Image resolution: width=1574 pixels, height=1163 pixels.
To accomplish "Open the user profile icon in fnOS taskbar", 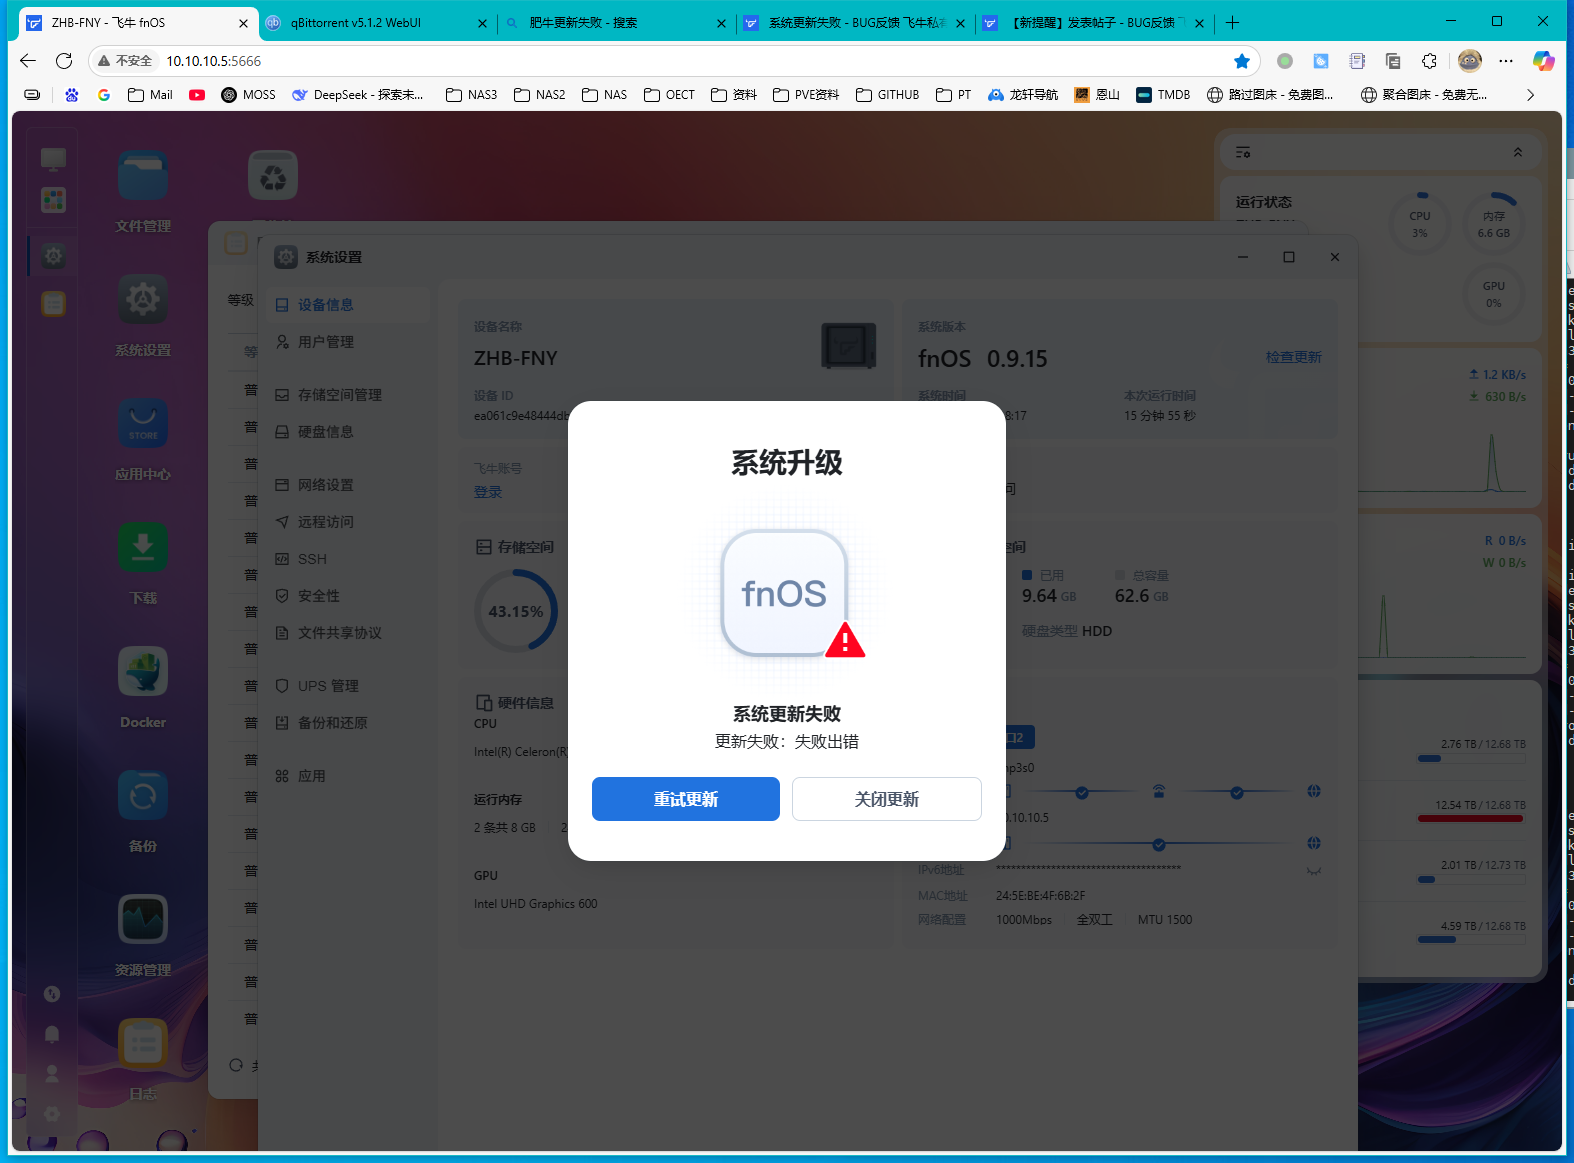I will pos(52,1074).
